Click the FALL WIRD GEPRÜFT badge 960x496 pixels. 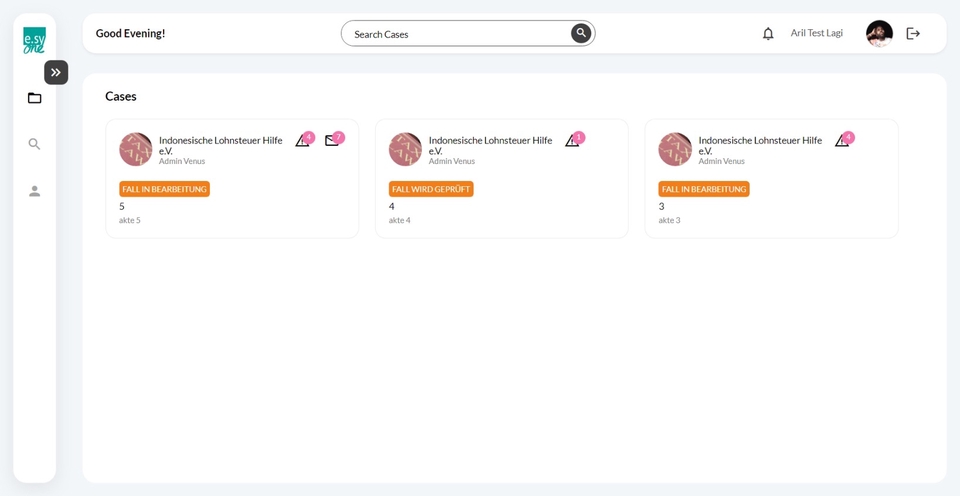tap(431, 189)
